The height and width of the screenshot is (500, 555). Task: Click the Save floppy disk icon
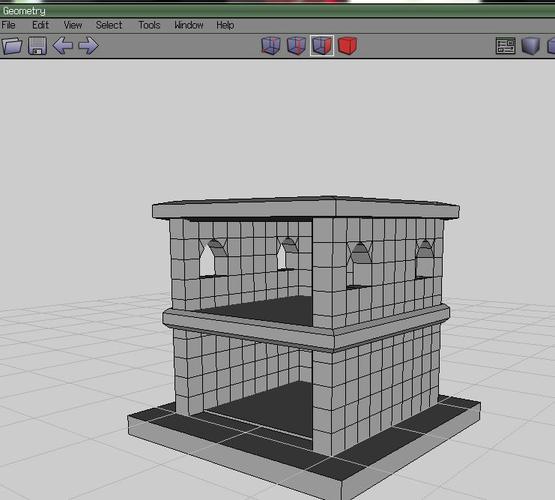(x=38, y=46)
